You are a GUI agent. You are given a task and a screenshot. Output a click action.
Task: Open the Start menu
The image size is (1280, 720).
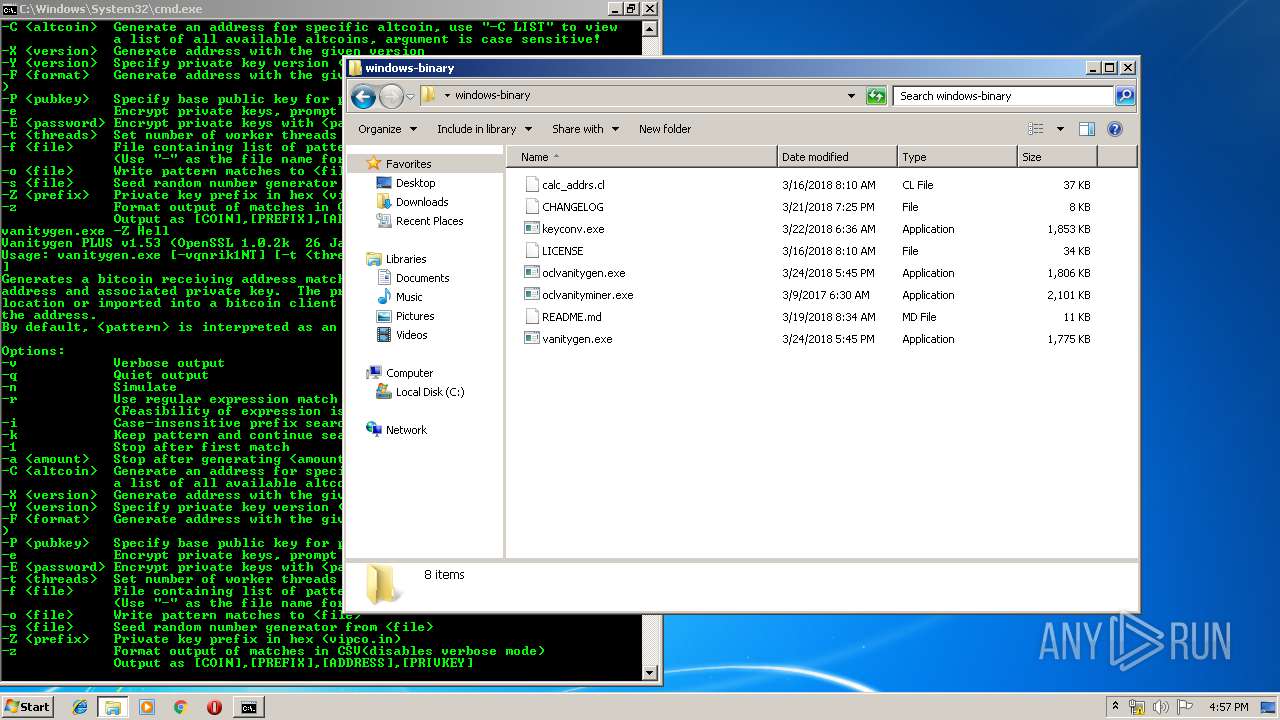tap(27, 706)
